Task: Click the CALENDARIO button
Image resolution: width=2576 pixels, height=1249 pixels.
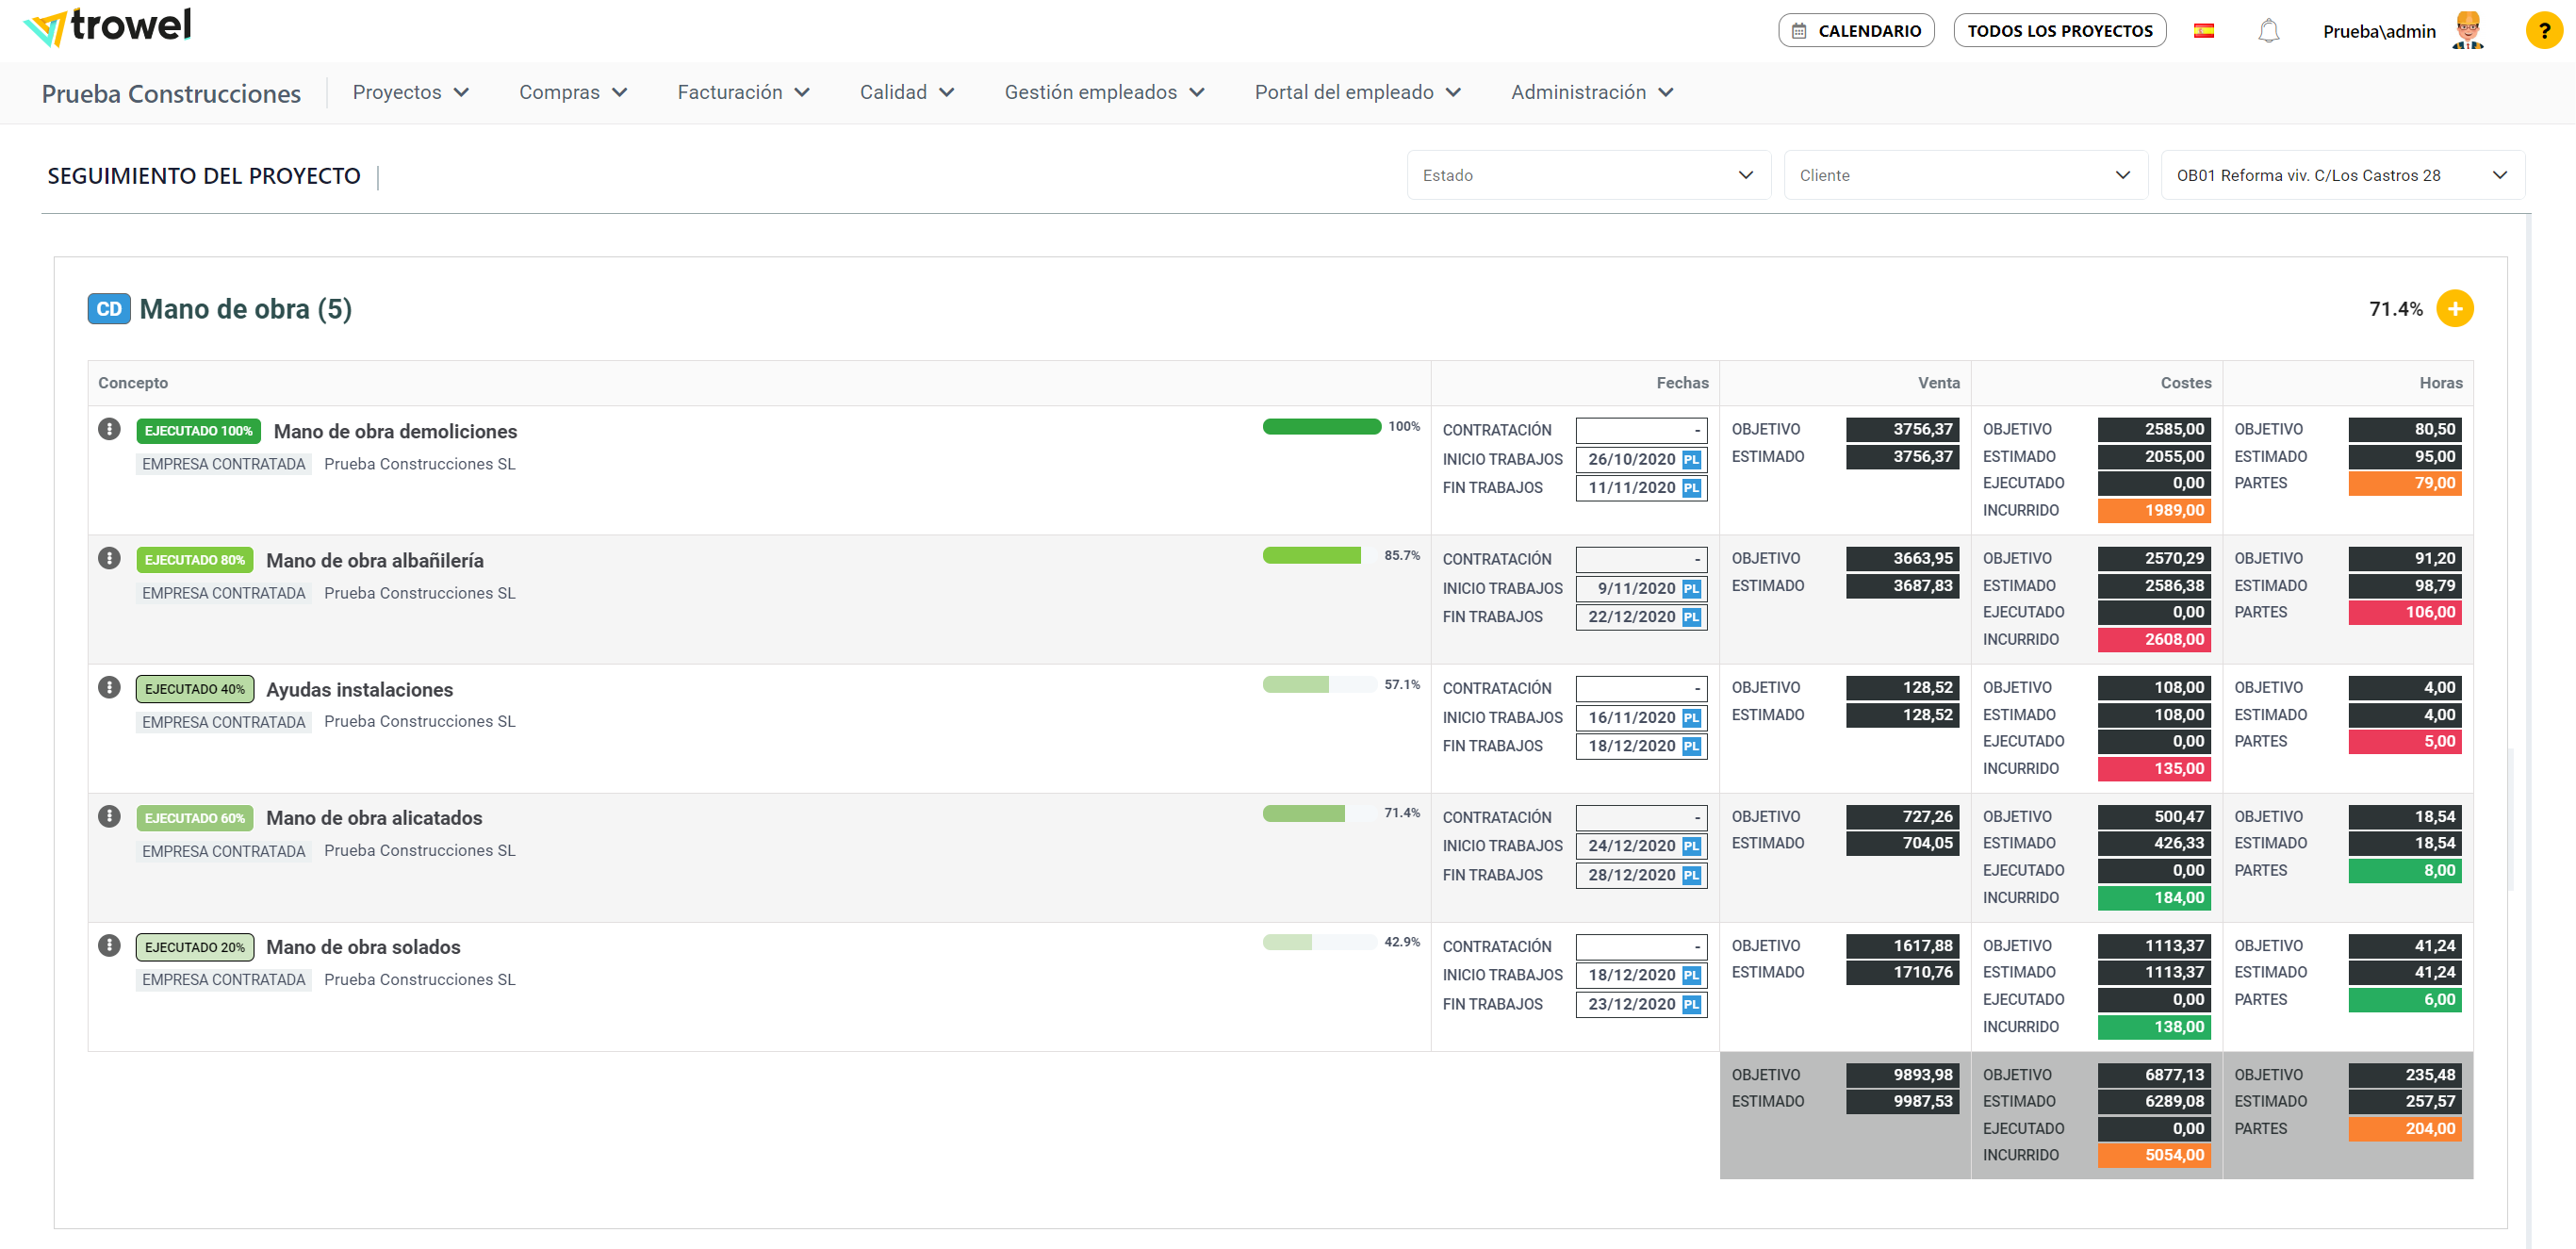Action: pos(1856,31)
